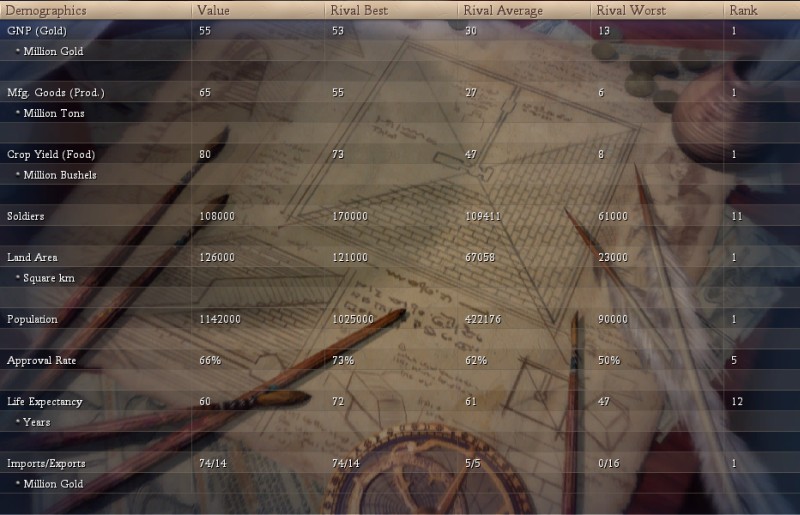This screenshot has width=800, height=515.
Task: Click the Land Area row label
Action: coord(32,258)
